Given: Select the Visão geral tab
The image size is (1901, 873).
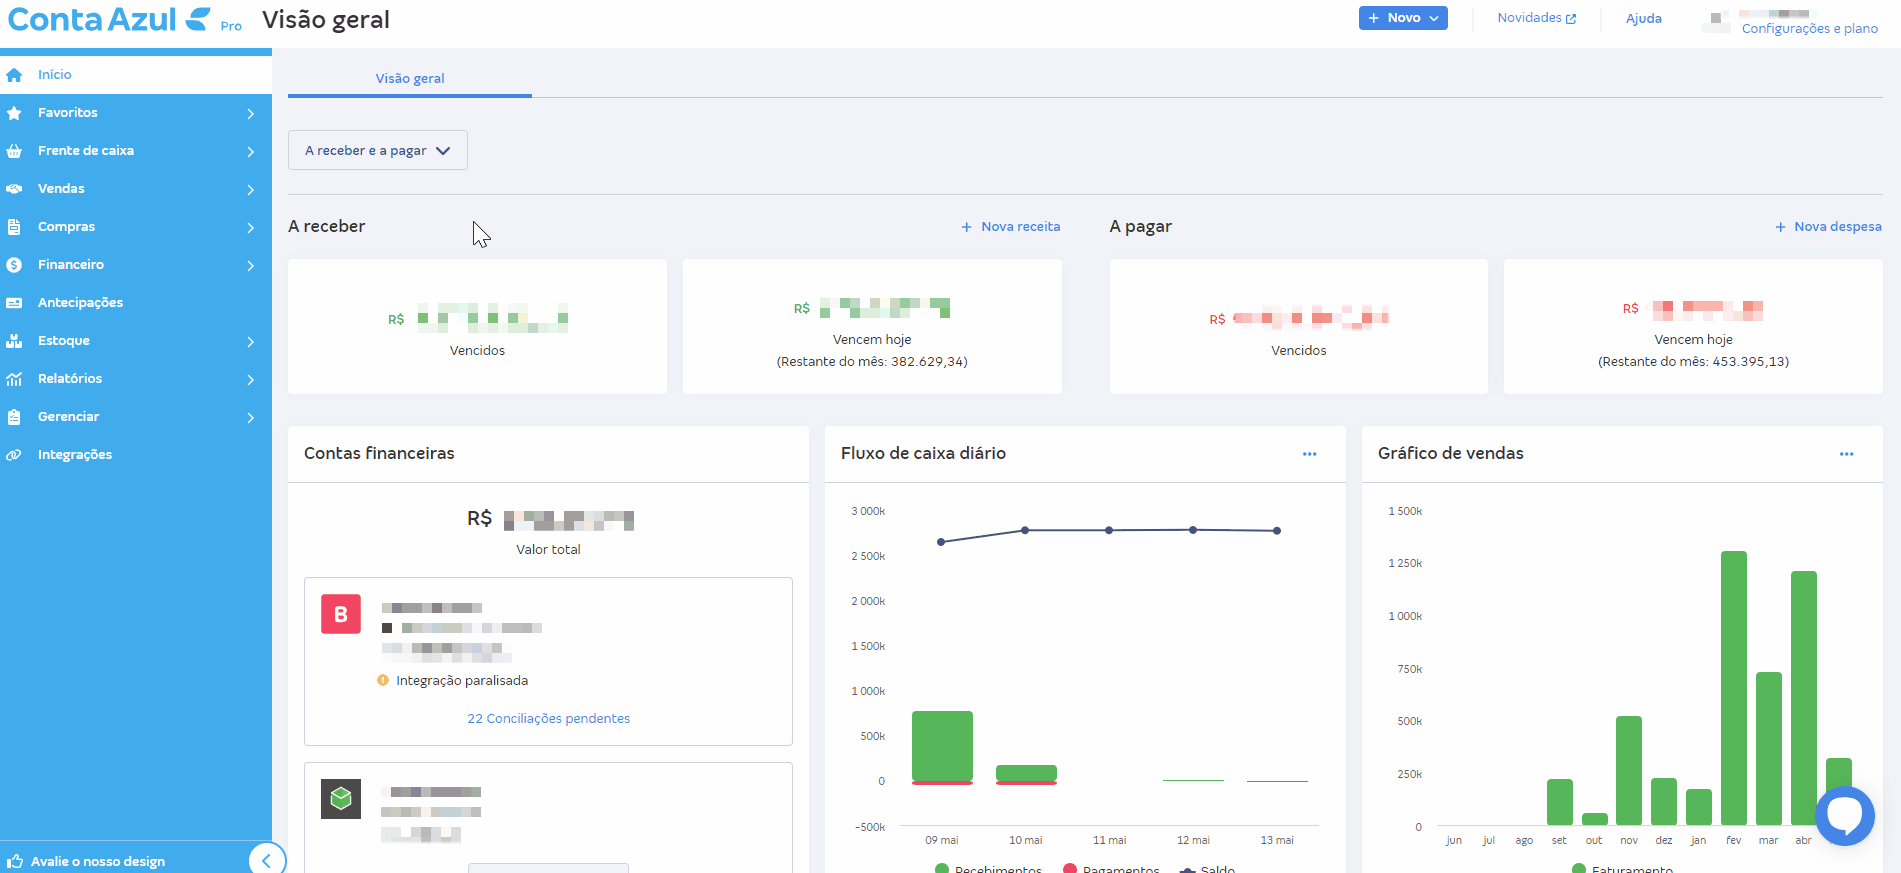Looking at the screenshot, I should [410, 78].
